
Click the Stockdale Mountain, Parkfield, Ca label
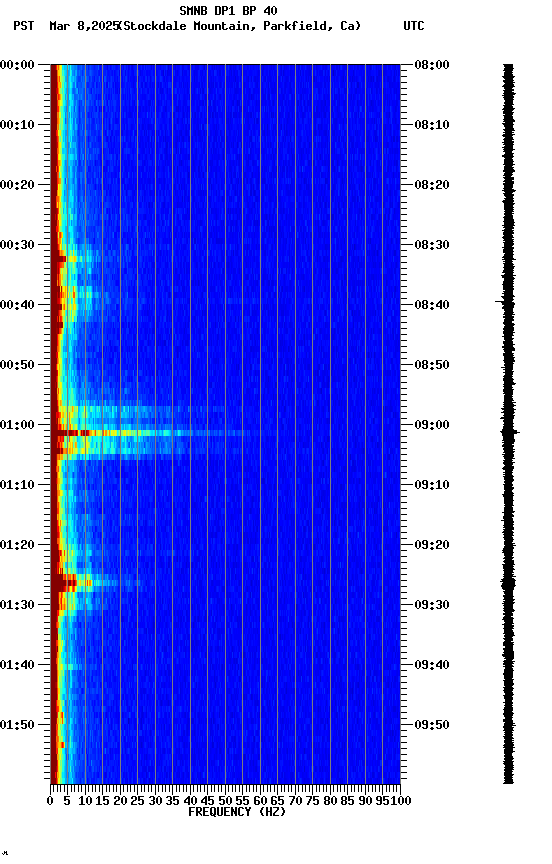[240, 26]
